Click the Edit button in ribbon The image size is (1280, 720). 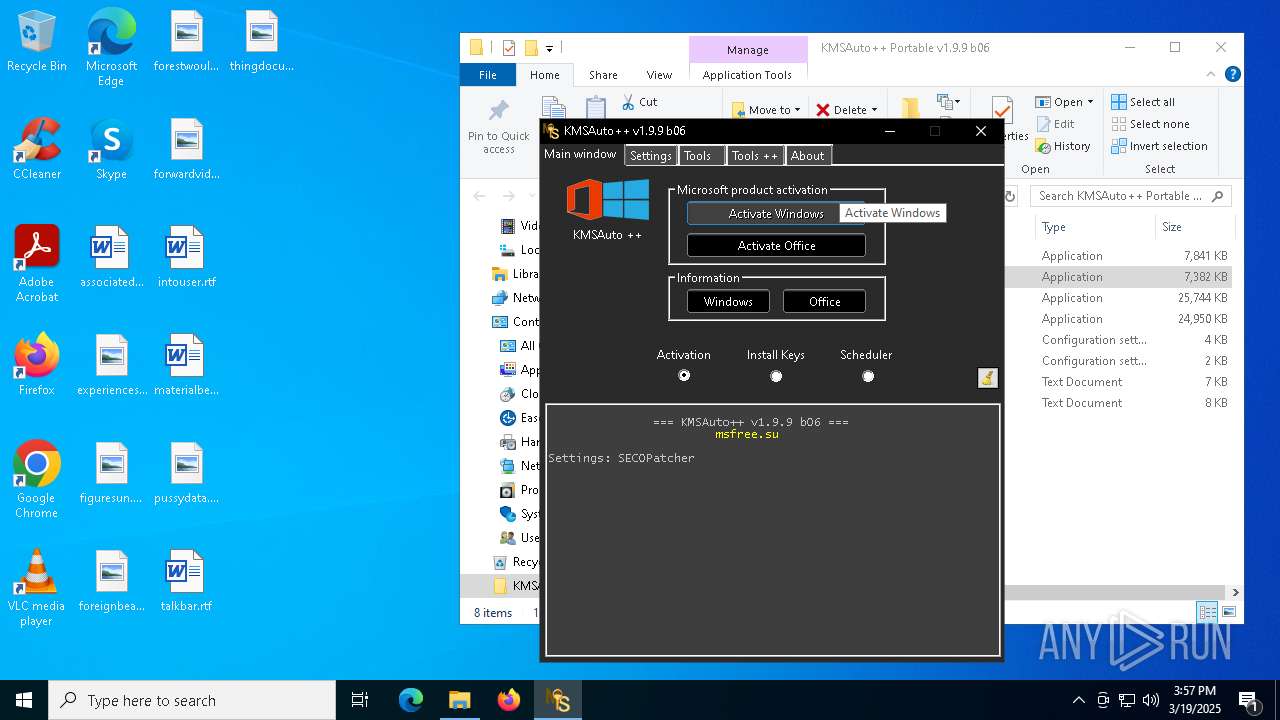[1055, 124]
